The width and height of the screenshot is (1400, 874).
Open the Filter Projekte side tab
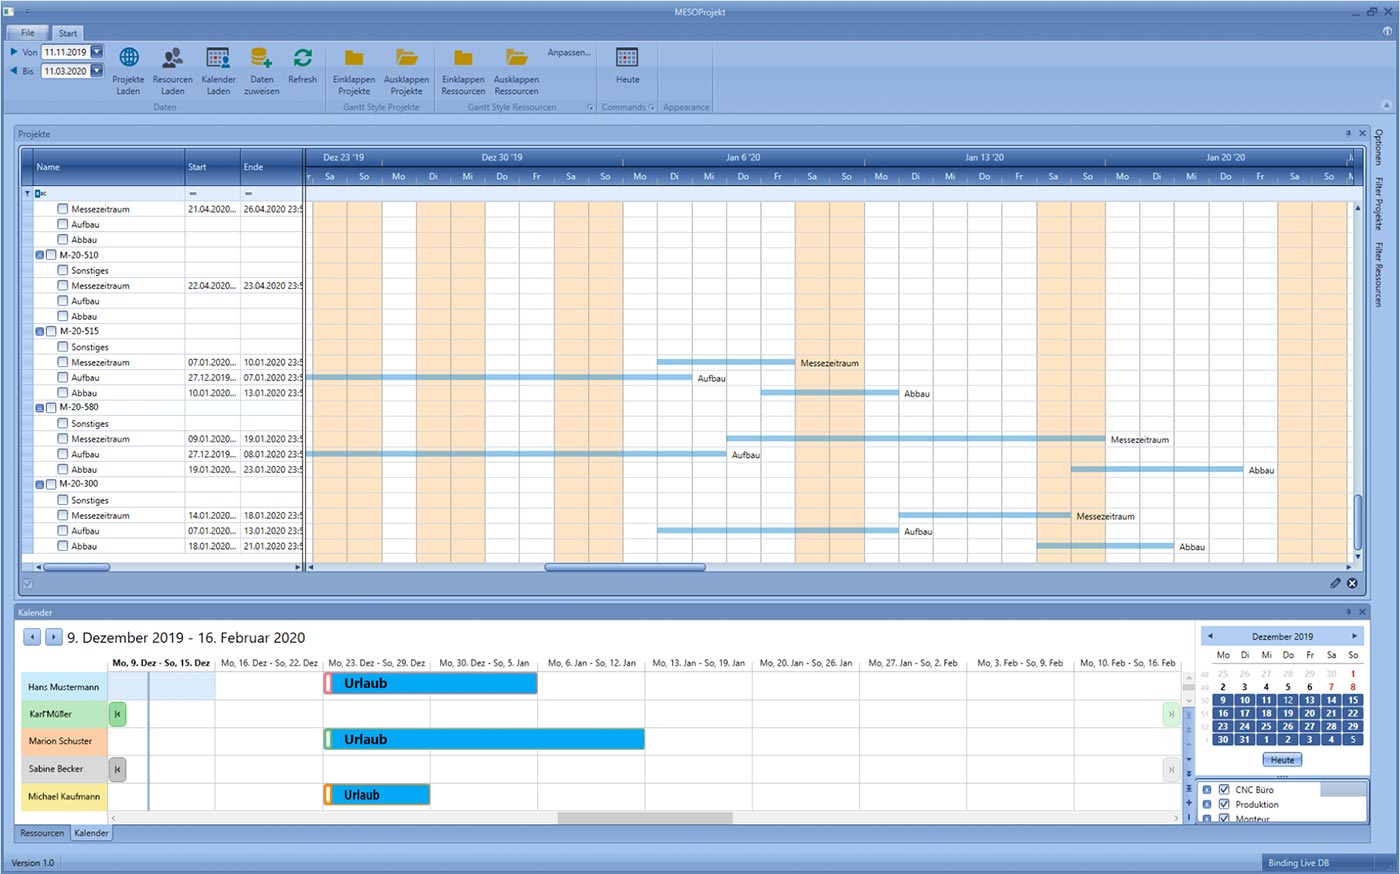point(1379,204)
